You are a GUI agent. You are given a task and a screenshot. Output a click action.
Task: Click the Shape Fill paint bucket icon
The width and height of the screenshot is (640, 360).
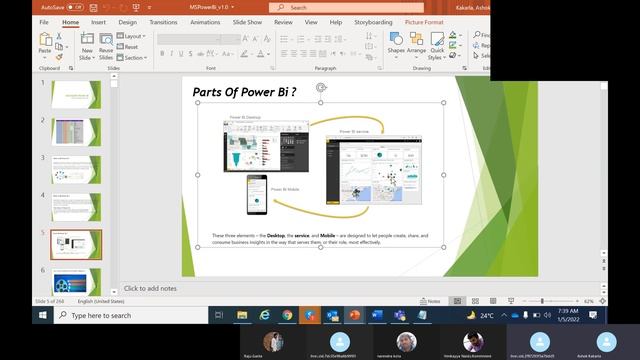pyautogui.click(x=453, y=35)
